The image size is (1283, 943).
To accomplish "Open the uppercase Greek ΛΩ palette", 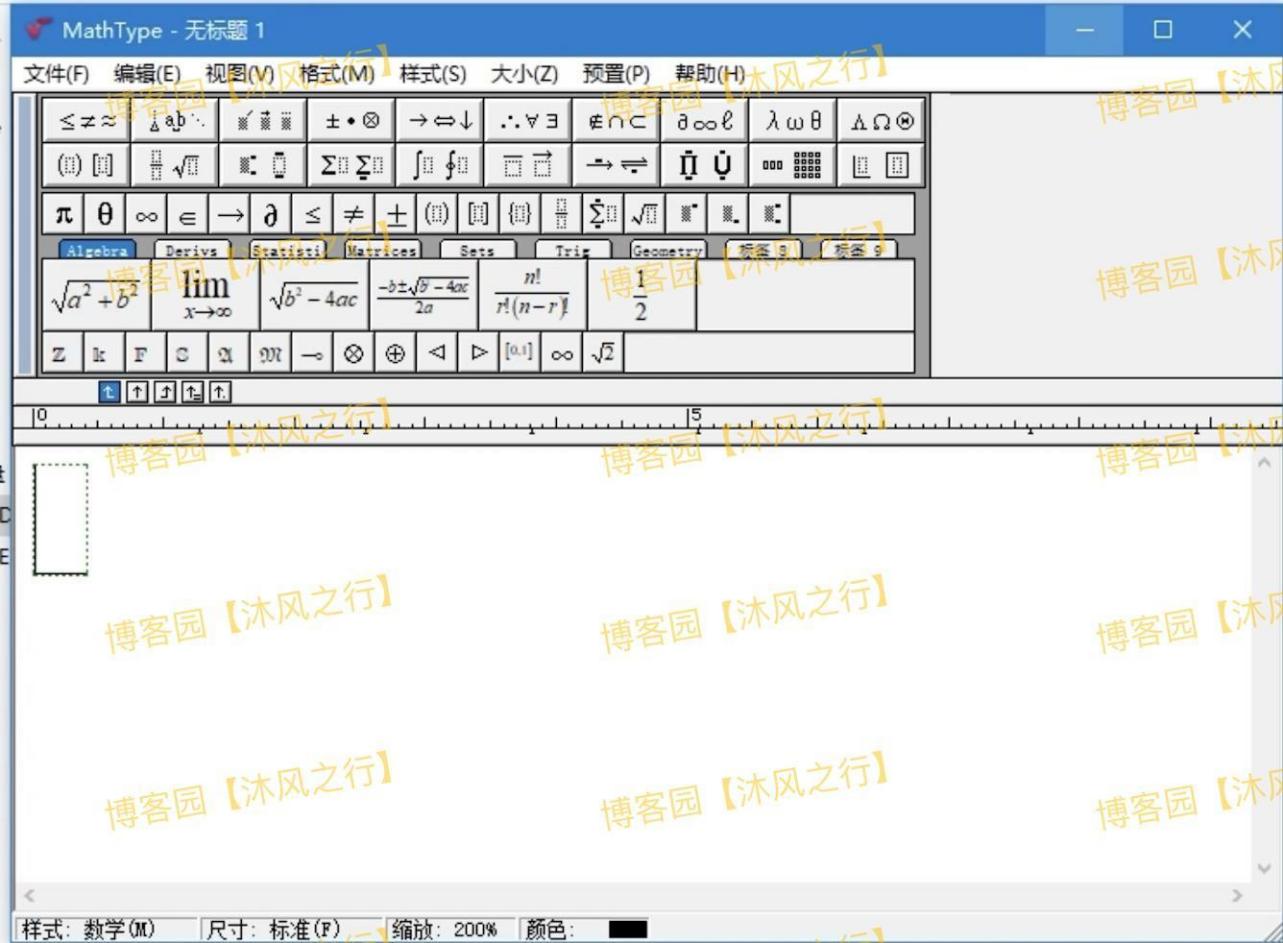I will (x=881, y=121).
